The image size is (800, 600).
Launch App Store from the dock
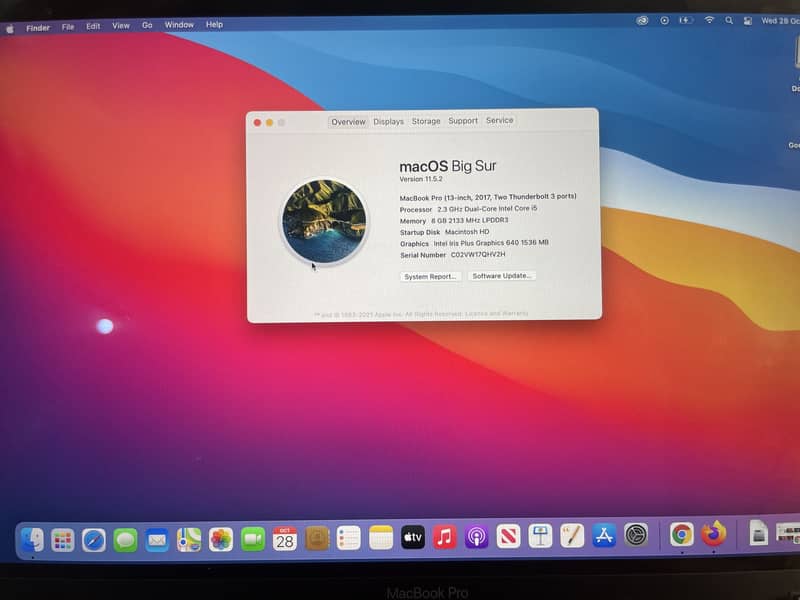pos(604,535)
